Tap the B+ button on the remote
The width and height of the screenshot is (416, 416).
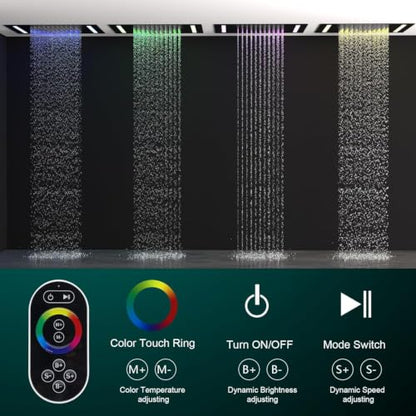pos(59,366)
